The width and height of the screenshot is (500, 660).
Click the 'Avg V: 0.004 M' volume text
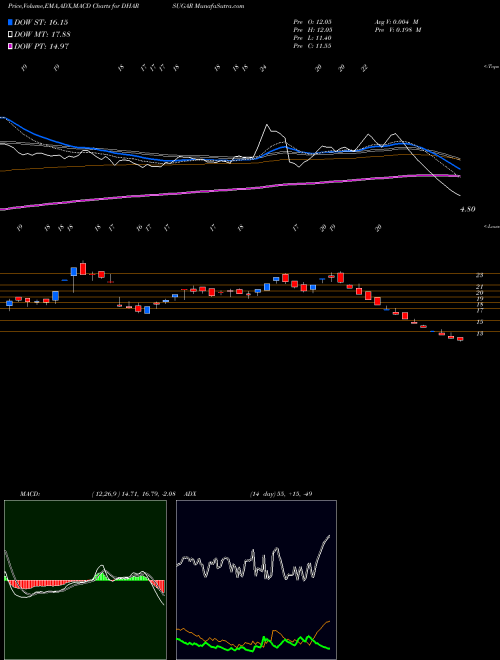pos(396,22)
